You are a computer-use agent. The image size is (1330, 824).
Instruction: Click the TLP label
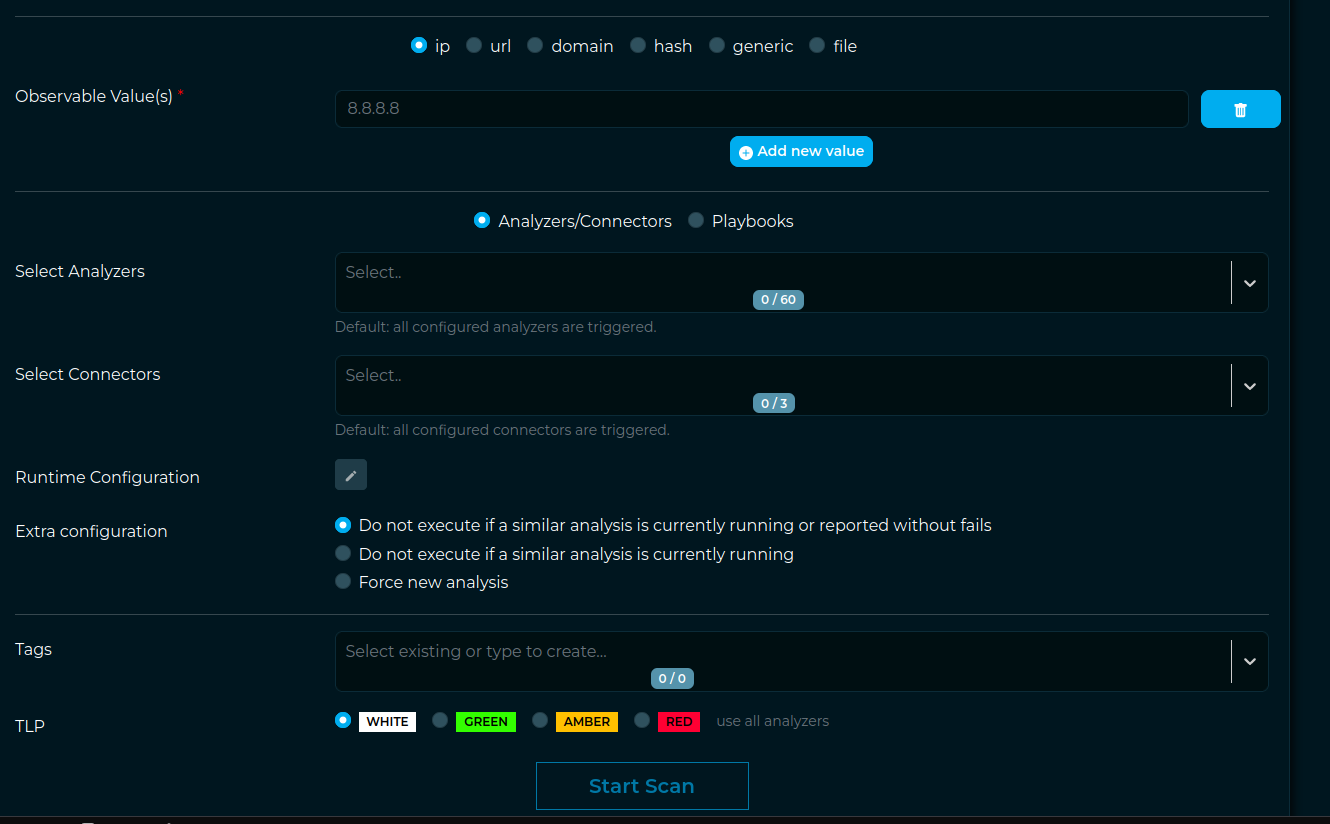(x=30, y=726)
